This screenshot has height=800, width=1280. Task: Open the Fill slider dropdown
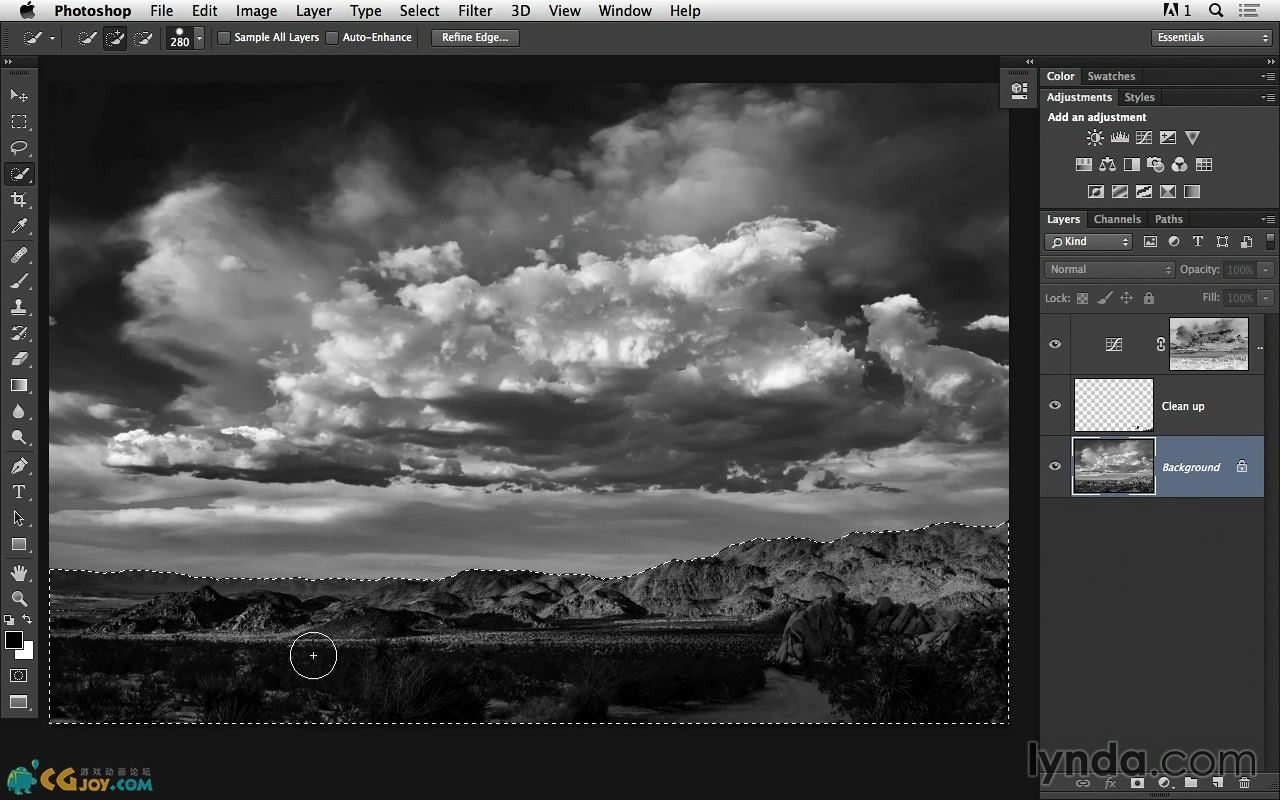tap(1266, 298)
